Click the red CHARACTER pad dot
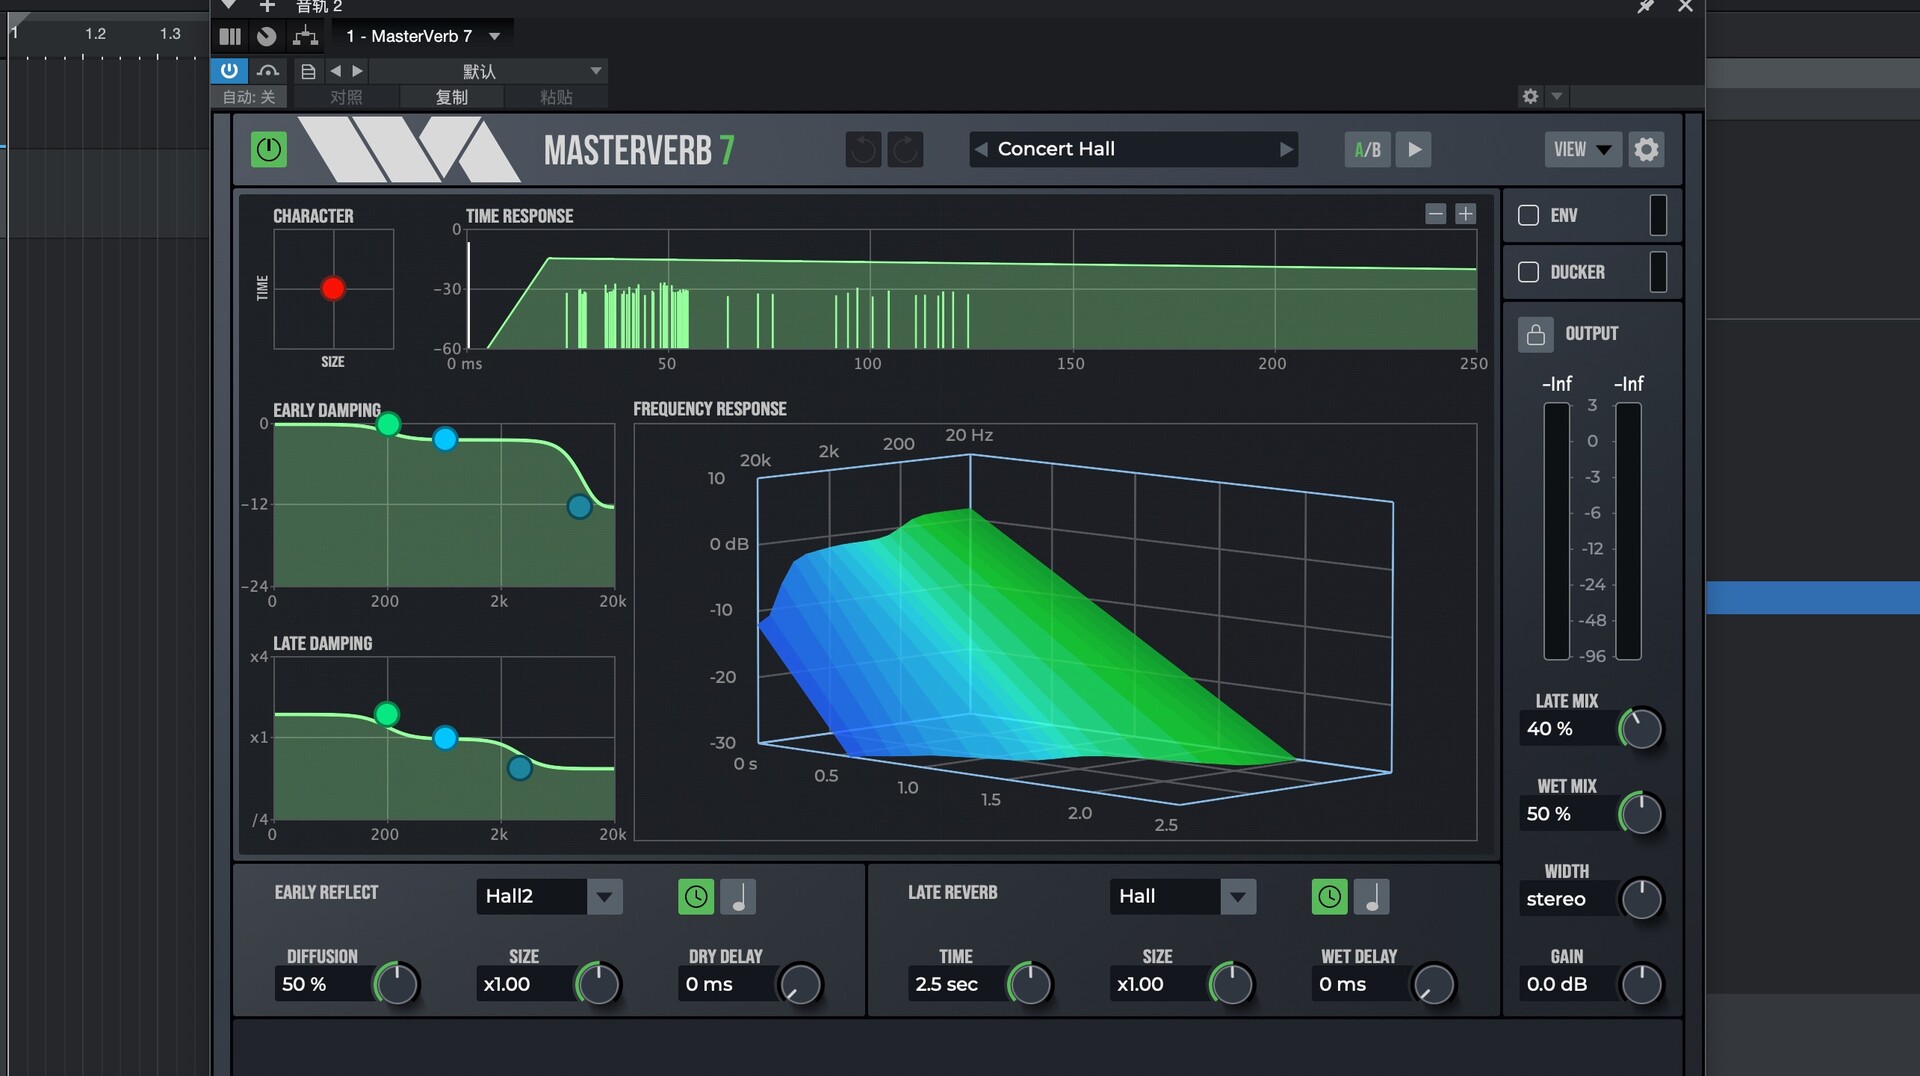The image size is (1920, 1076). click(x=333, y=289)
